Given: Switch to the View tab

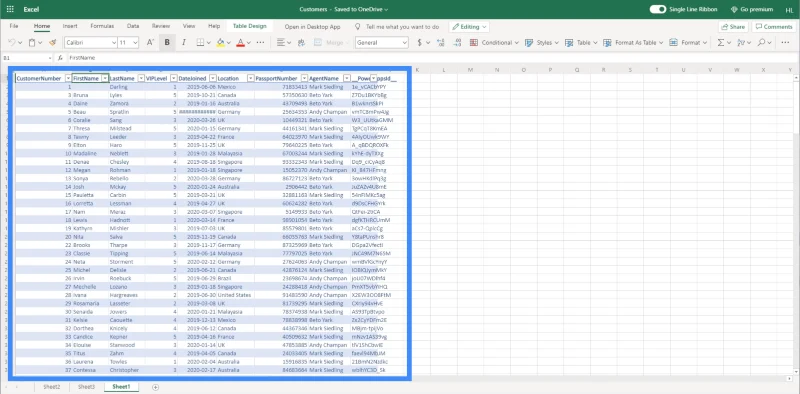Looking at the screenshot, I should point(189,26).
